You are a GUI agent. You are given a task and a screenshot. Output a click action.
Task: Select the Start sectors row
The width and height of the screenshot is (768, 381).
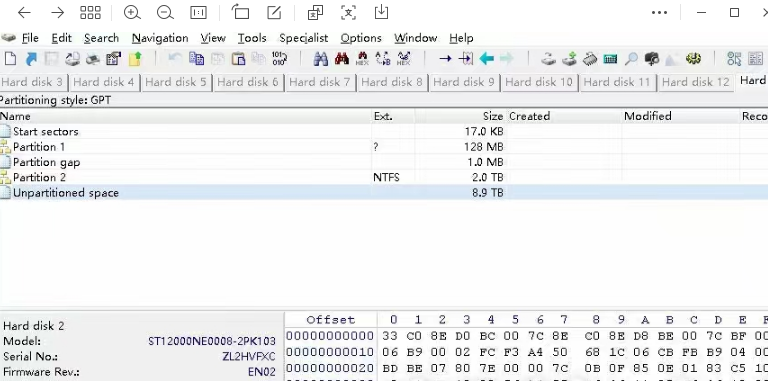[384, 131]
